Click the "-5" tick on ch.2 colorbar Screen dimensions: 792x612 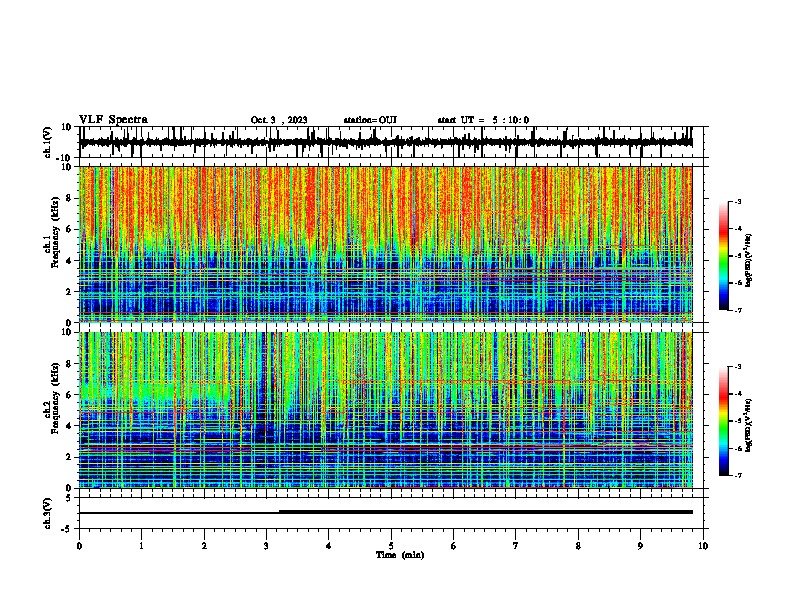pos(738,421)
